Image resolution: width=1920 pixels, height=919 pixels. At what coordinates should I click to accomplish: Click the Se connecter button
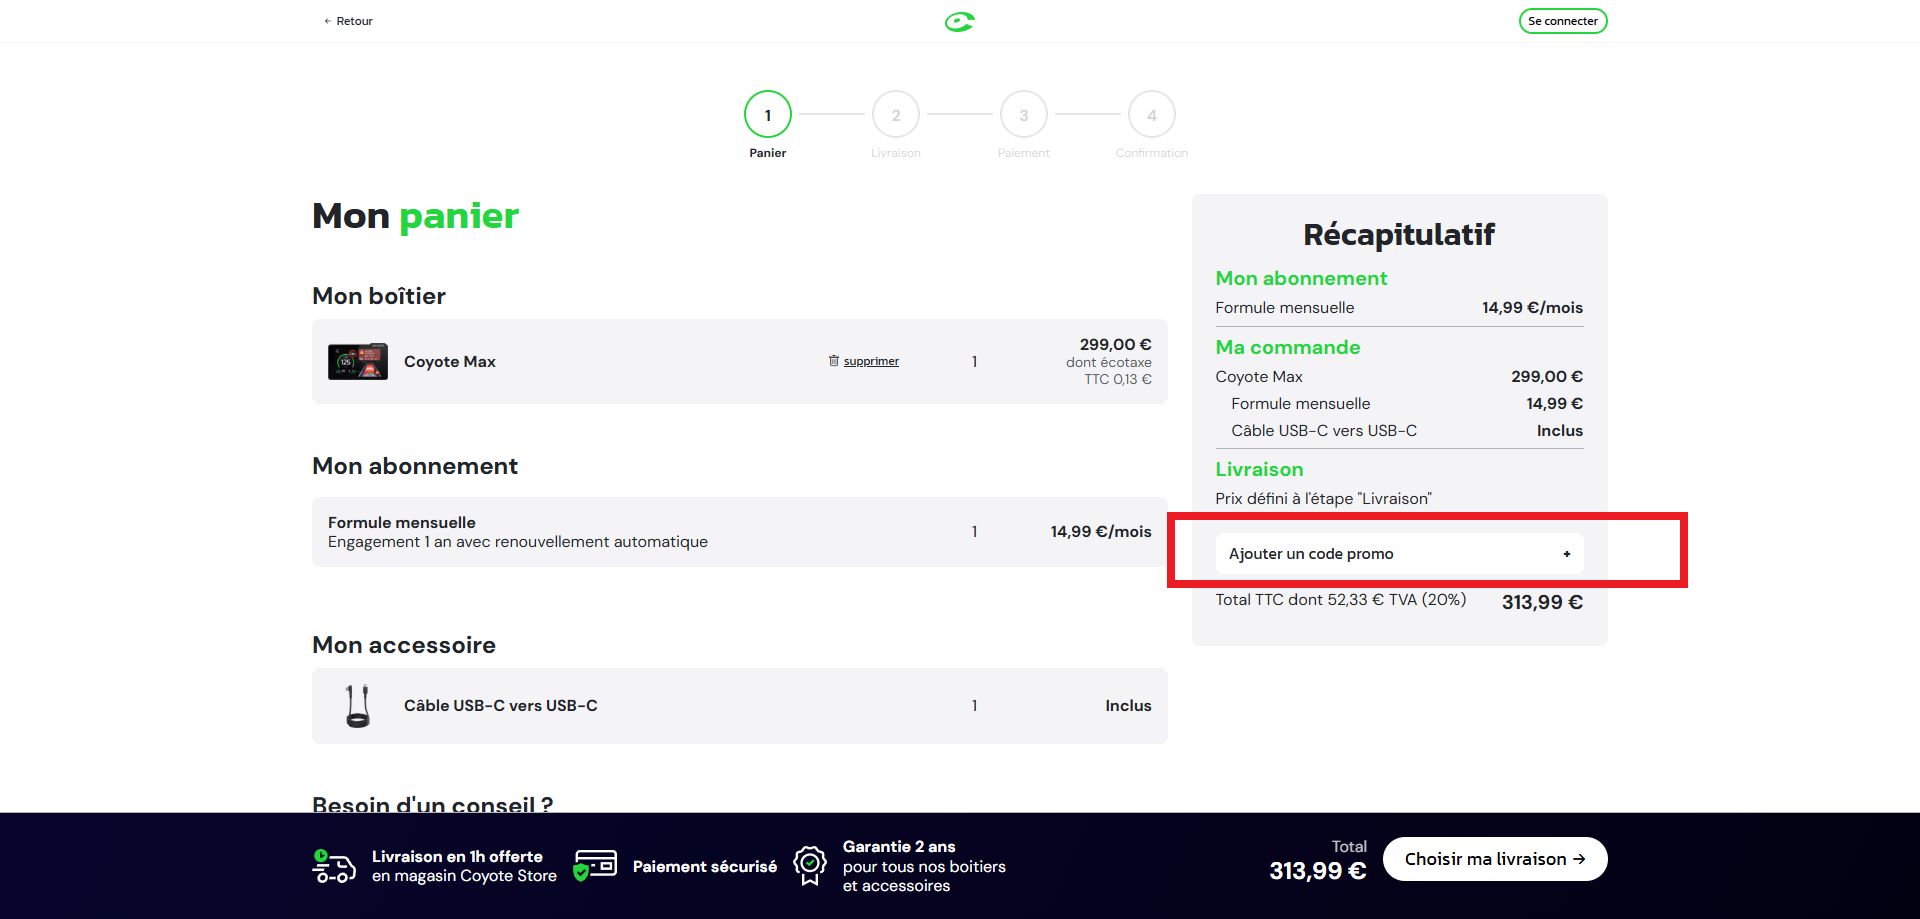tap(1563, 21)
